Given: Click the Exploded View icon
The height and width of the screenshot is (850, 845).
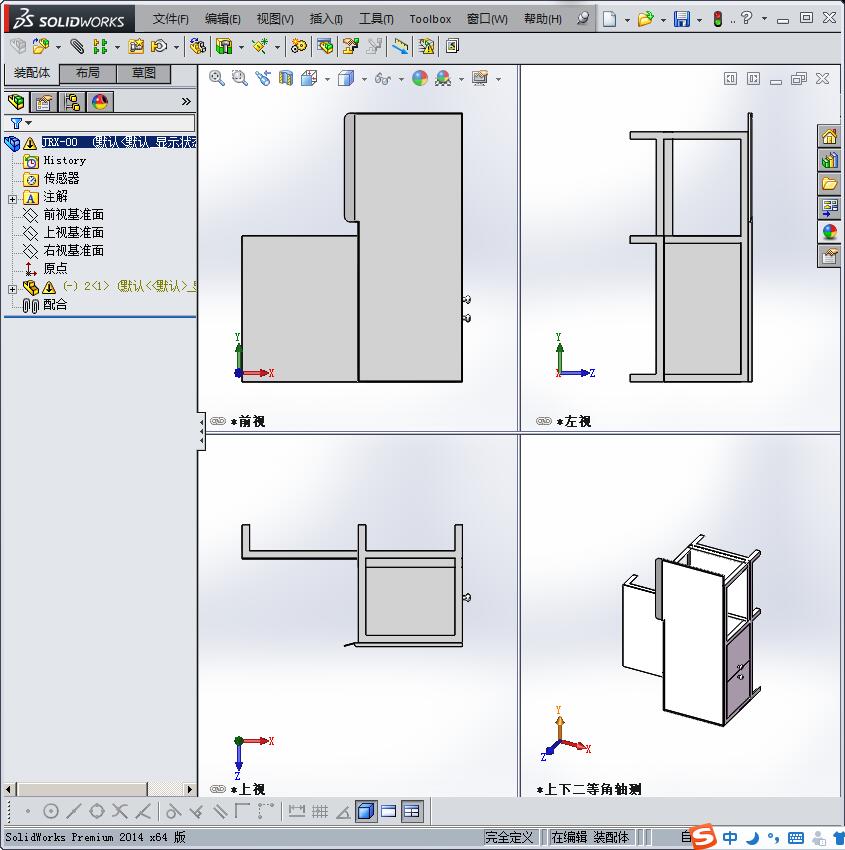Looking at the screenshot, I should coord(351,47).
